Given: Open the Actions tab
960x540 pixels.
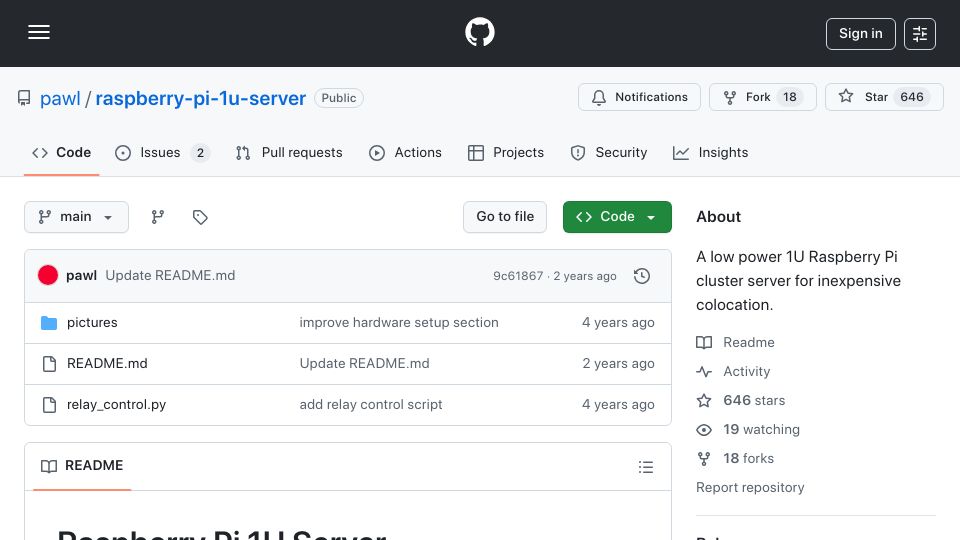Looking at the screenshot, I should click(405, 152).
